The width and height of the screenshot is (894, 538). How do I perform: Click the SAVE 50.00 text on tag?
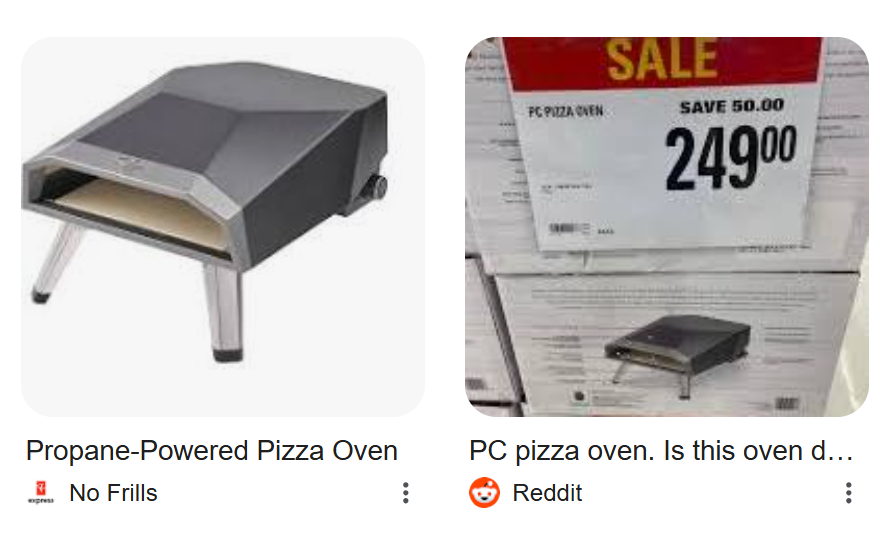(732, 106)
